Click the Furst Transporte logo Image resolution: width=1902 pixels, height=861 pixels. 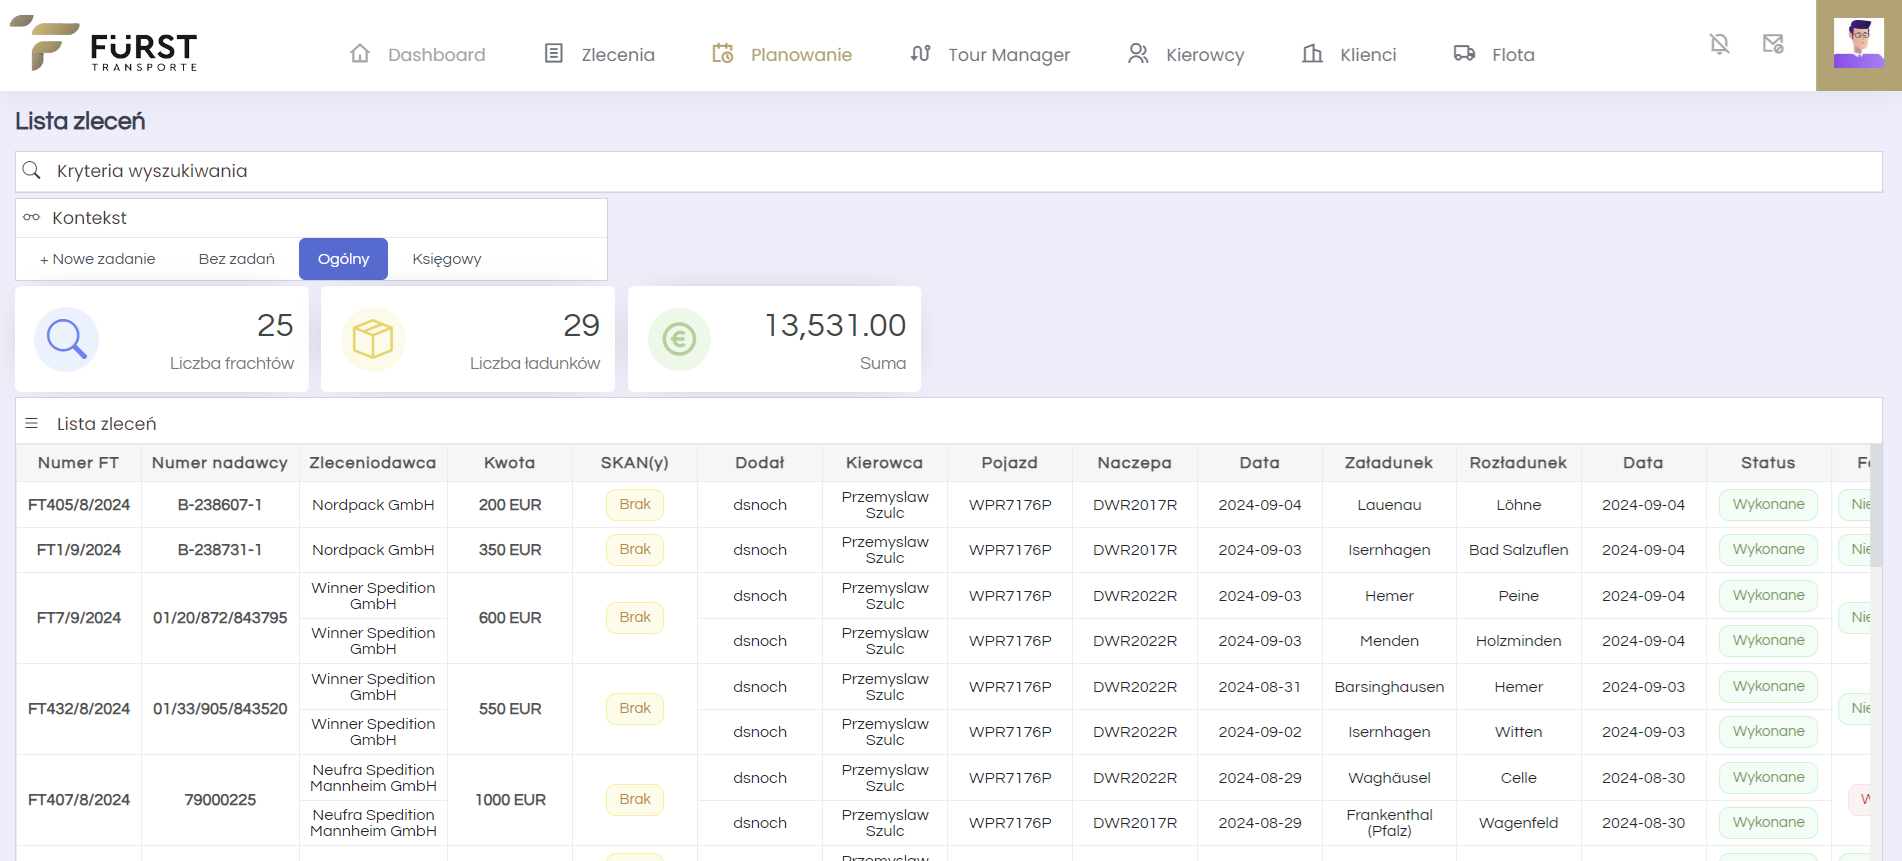pos(104,45)
